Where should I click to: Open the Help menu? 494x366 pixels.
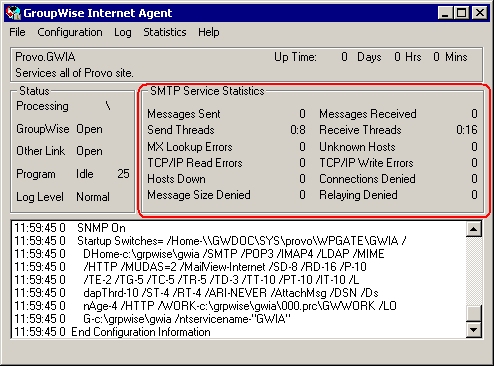point(209,32)
